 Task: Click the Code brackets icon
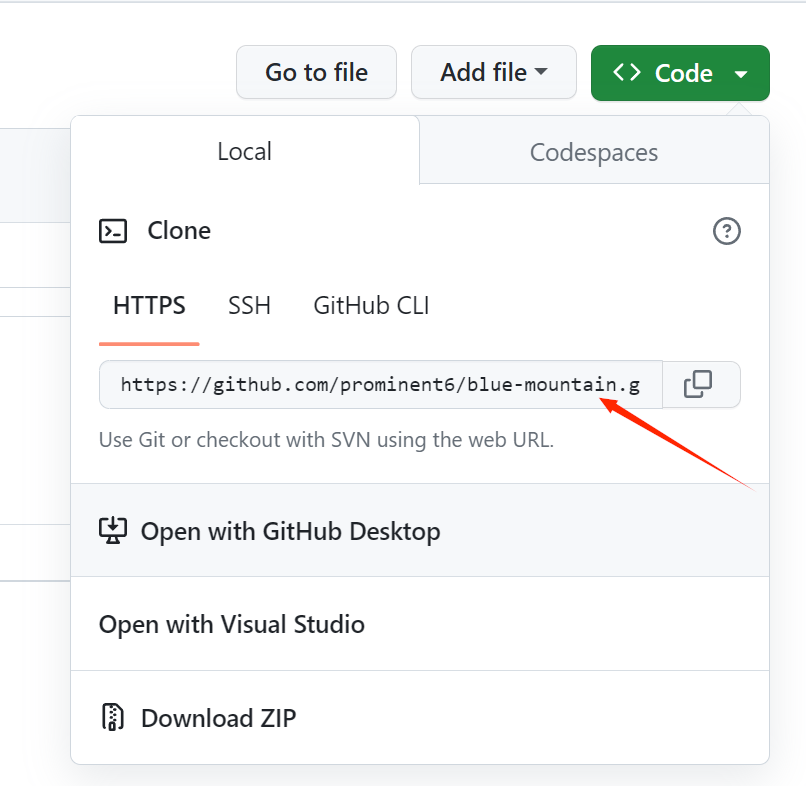point(627,73)
